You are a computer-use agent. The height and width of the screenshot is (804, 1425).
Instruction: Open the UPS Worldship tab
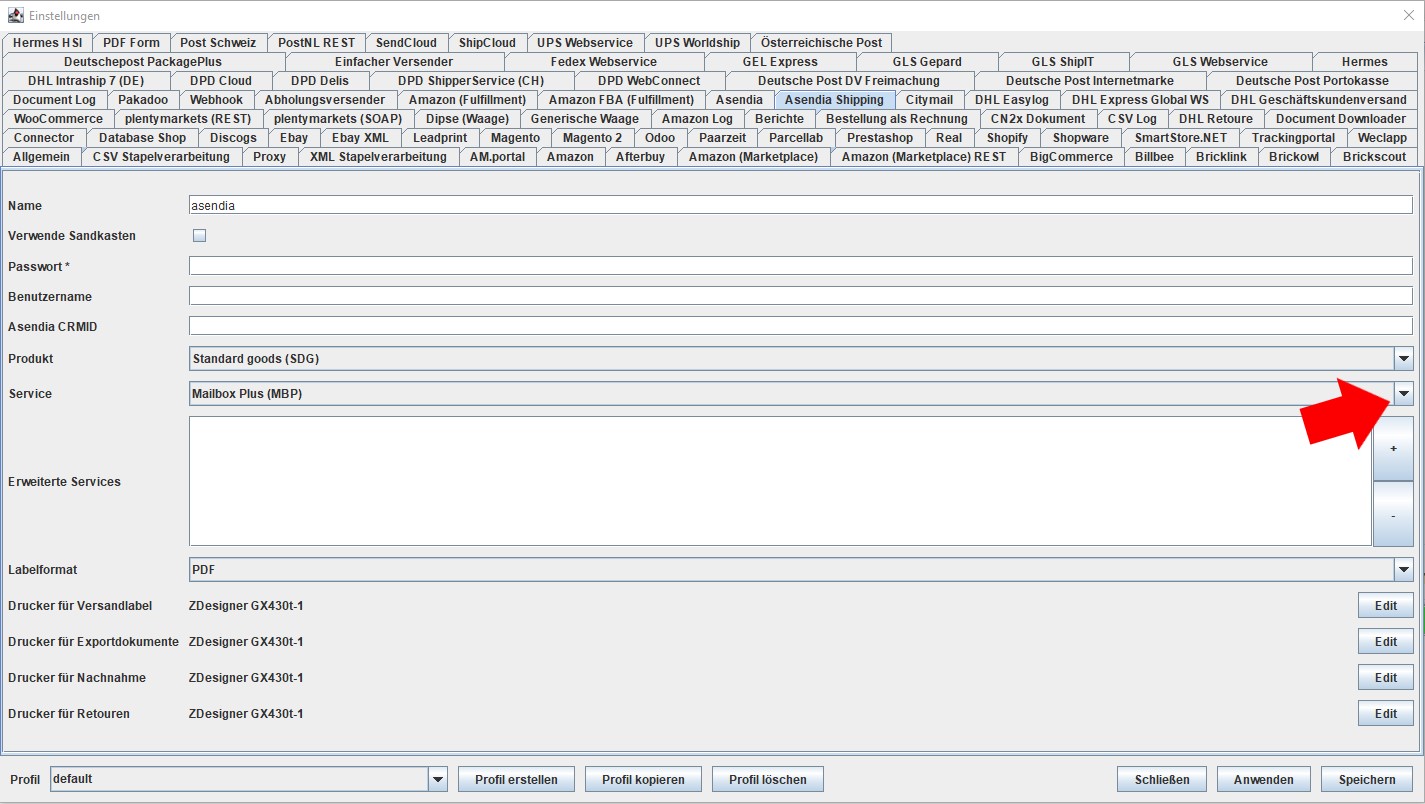[x=697, y=43]
